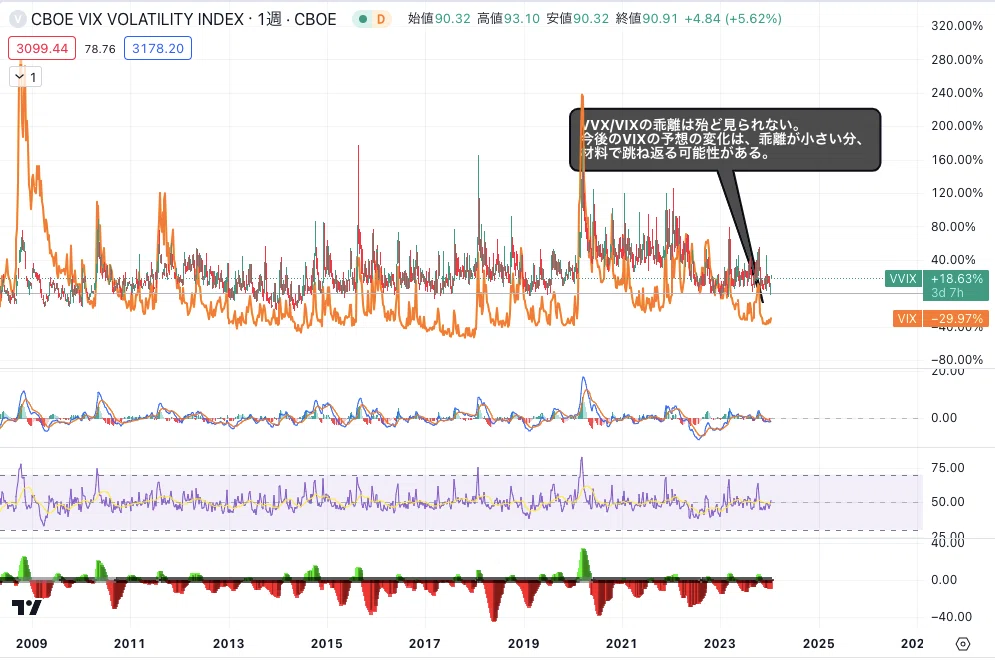Click the 2011 label on time axis
995x660 pixels.
coord(129,644)
